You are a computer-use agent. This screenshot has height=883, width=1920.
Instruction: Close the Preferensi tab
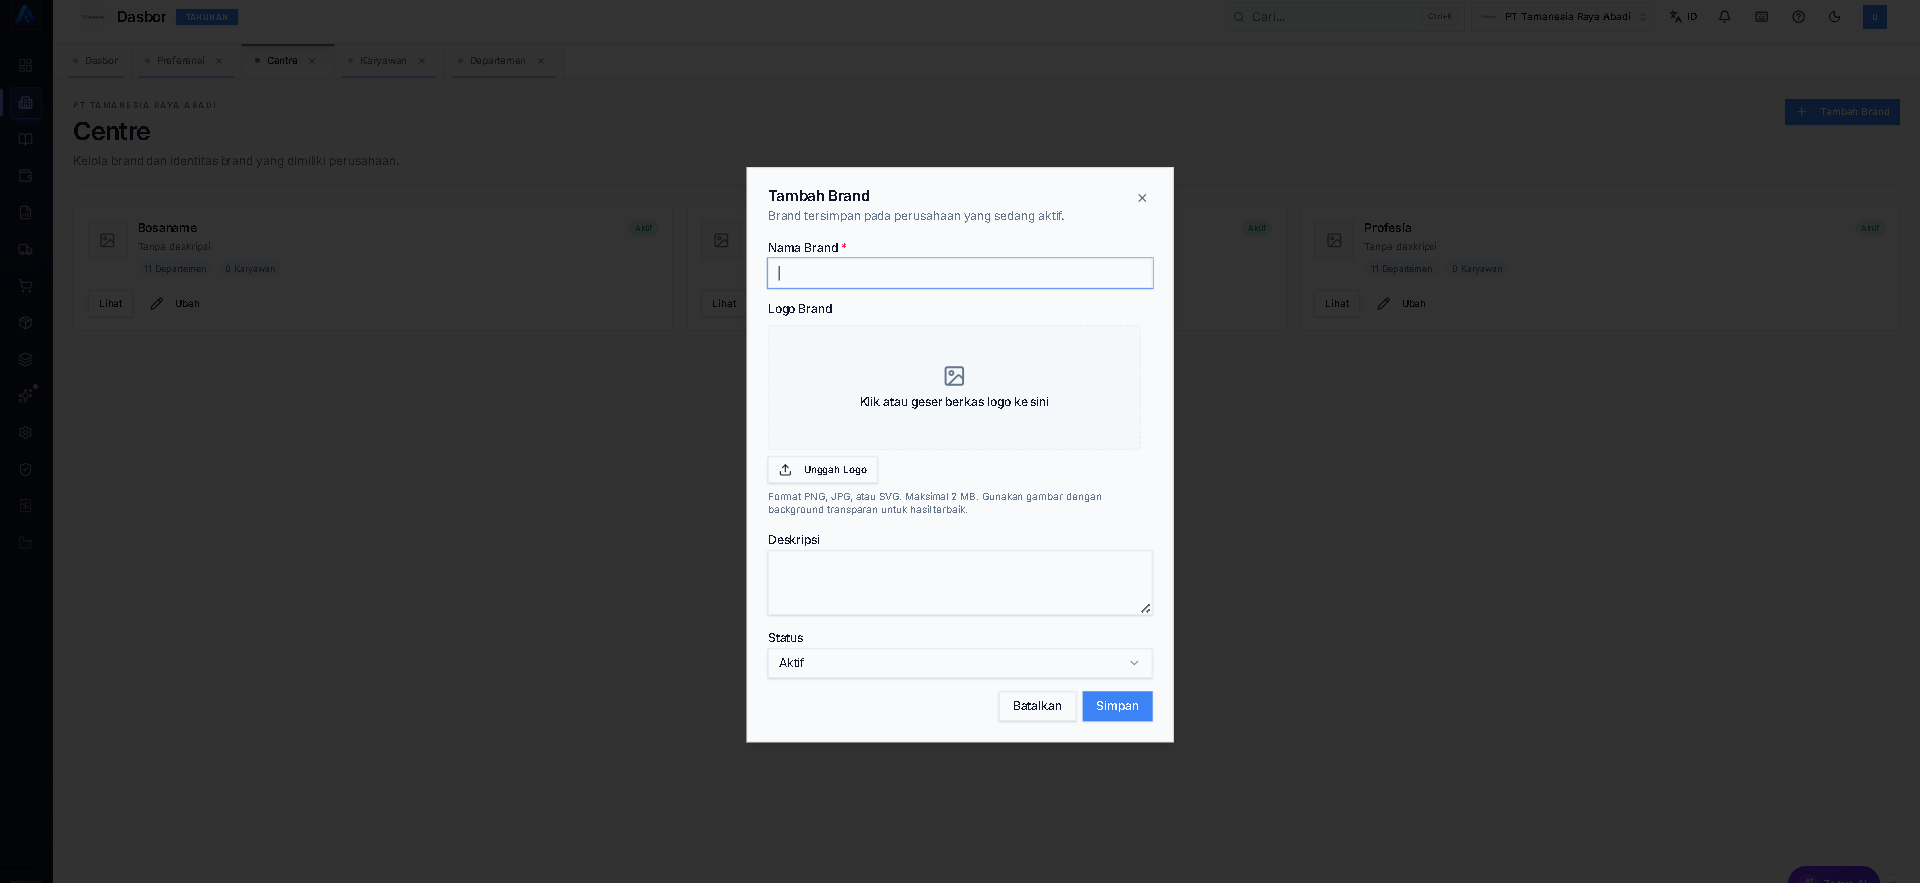coord(219,61)
